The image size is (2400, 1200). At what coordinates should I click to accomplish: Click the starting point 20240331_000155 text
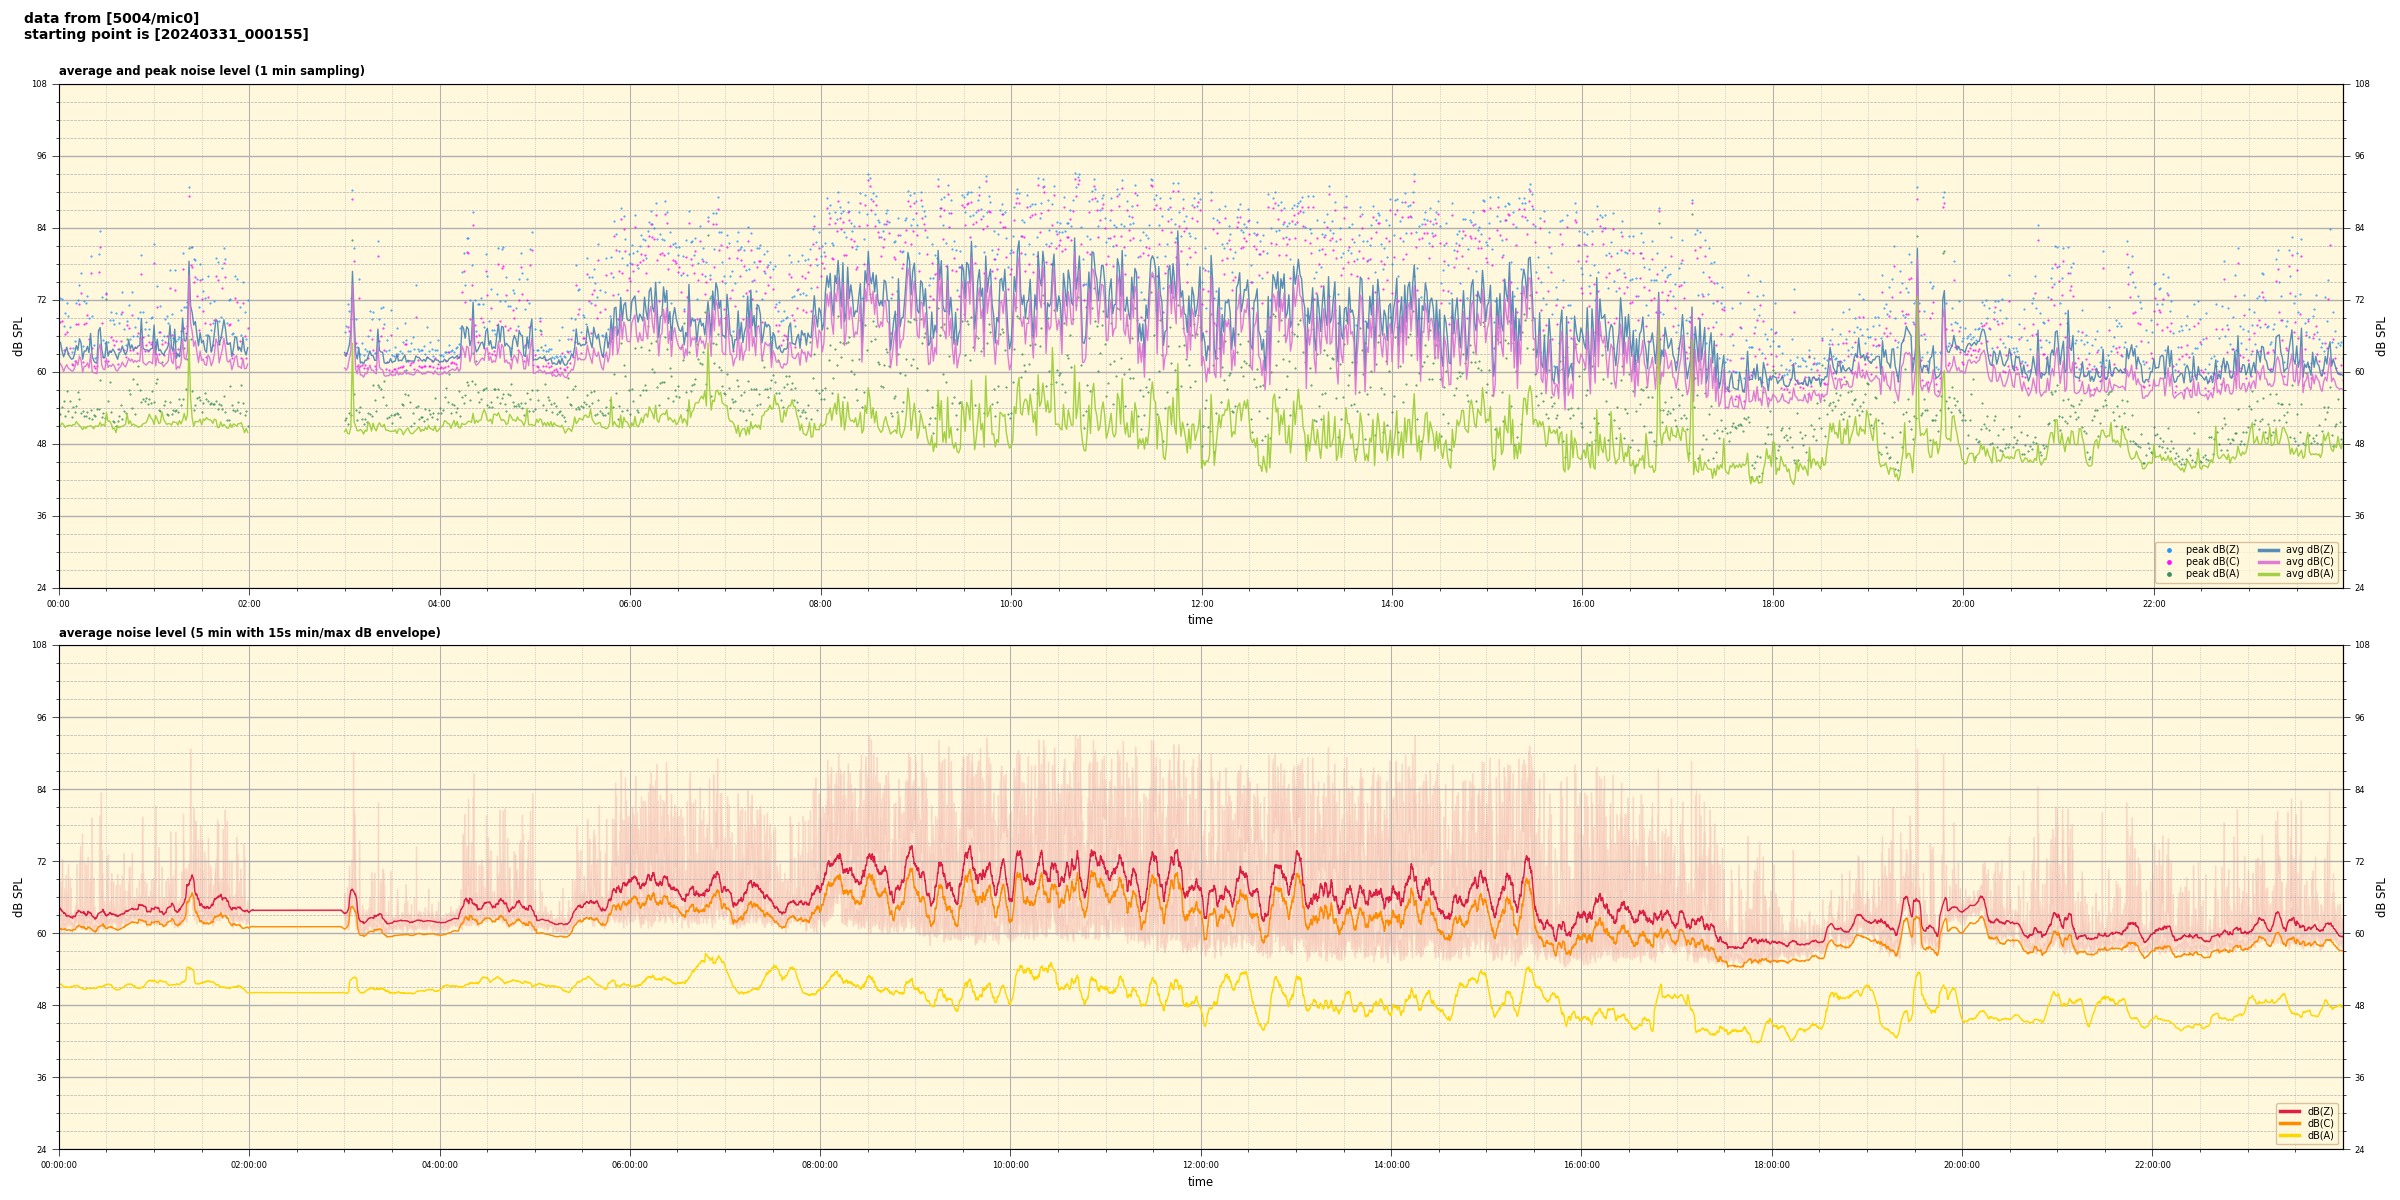[x=166, y=34]
